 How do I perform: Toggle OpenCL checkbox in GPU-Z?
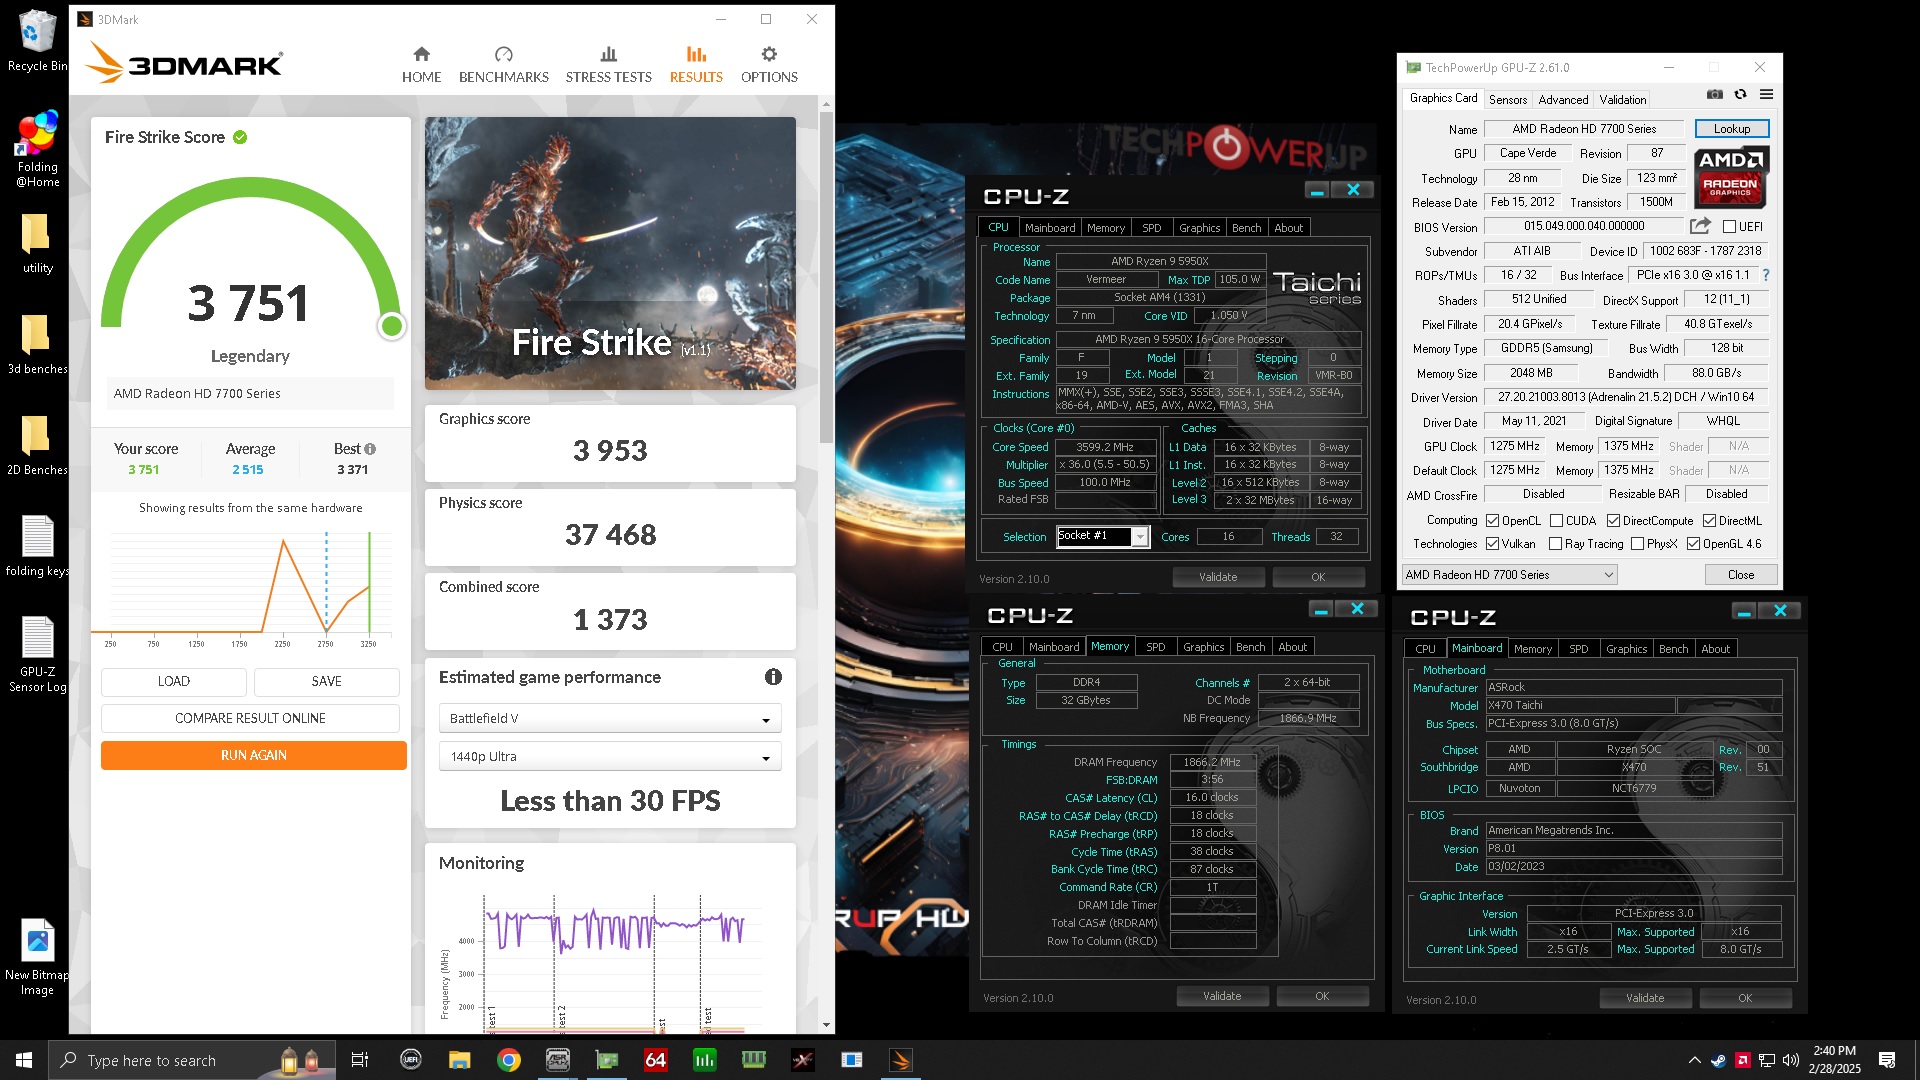(1492, 521)
